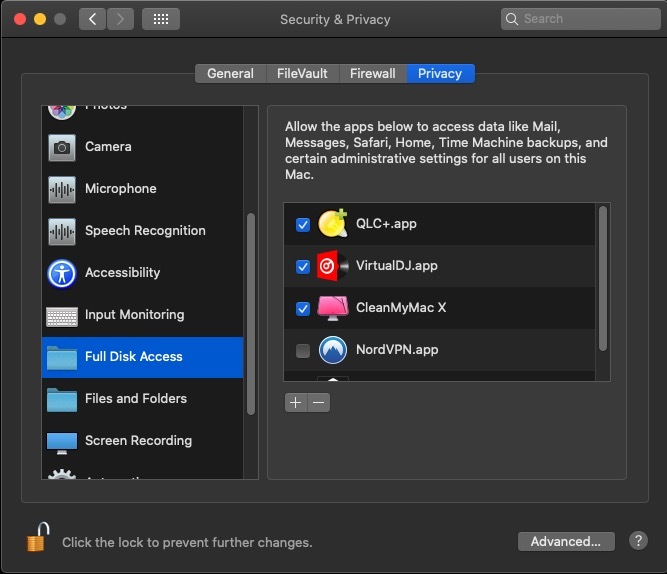Click the Advanced... button

pyautogui.click(x=565, y=541)
